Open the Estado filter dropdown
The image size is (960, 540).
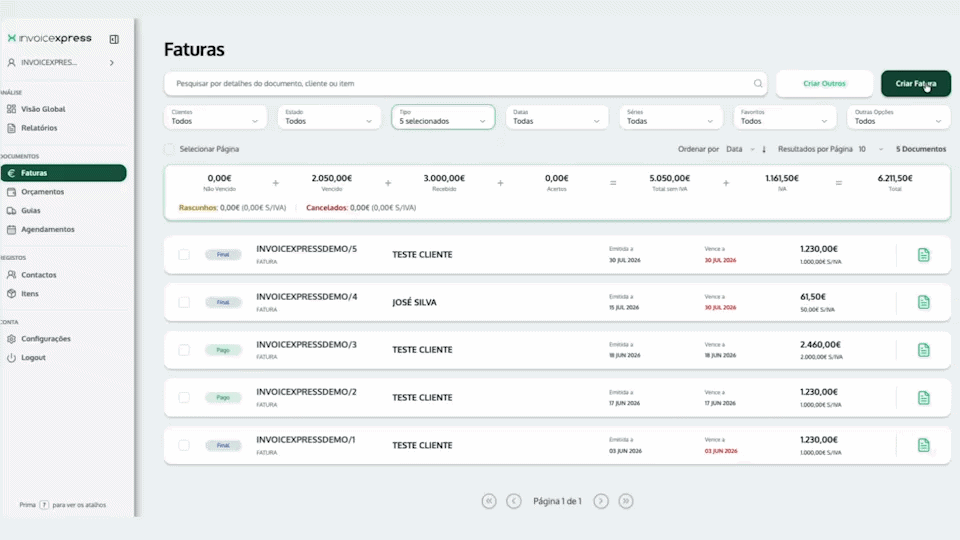coord(329,117)
